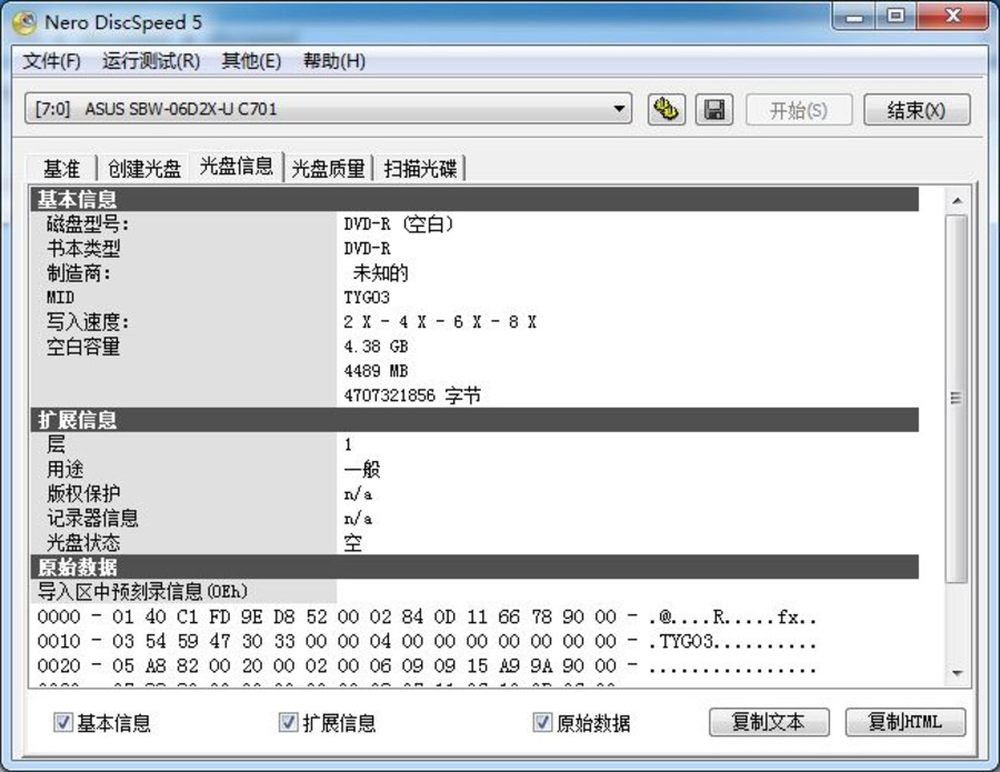This screenshot has height=772, width=1000.
Task: Switch to the 创建光盘 tab
Action: 144,169
